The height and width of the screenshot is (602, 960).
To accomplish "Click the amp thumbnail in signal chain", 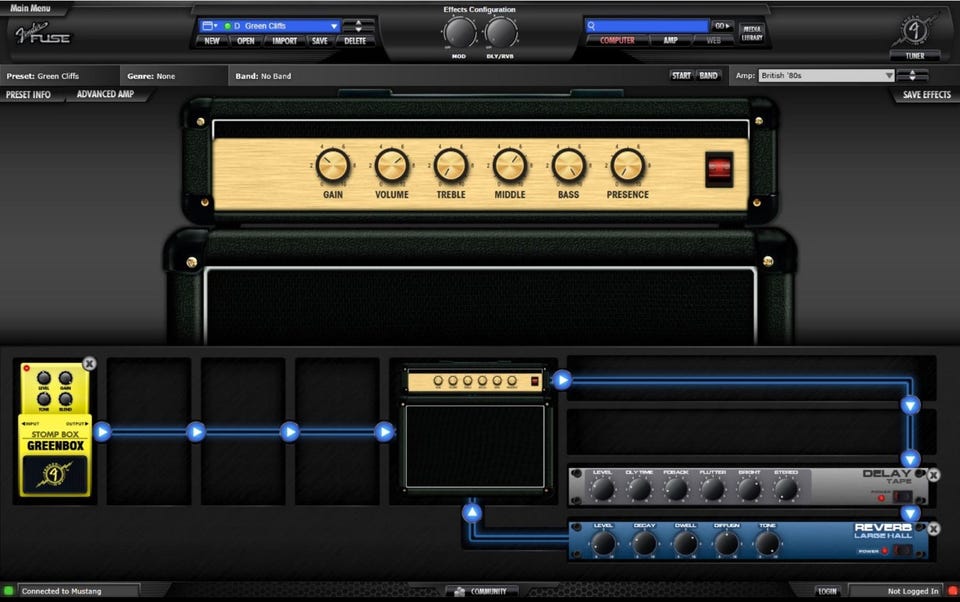I will [x=473, y=428].
